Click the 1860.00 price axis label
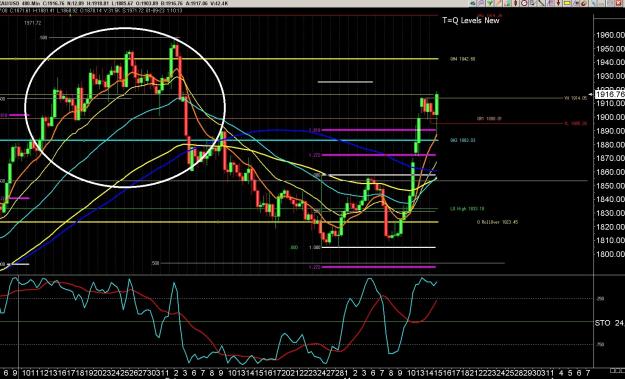The height and width of the screenshot is (379, 625). (x=610, y=172)
